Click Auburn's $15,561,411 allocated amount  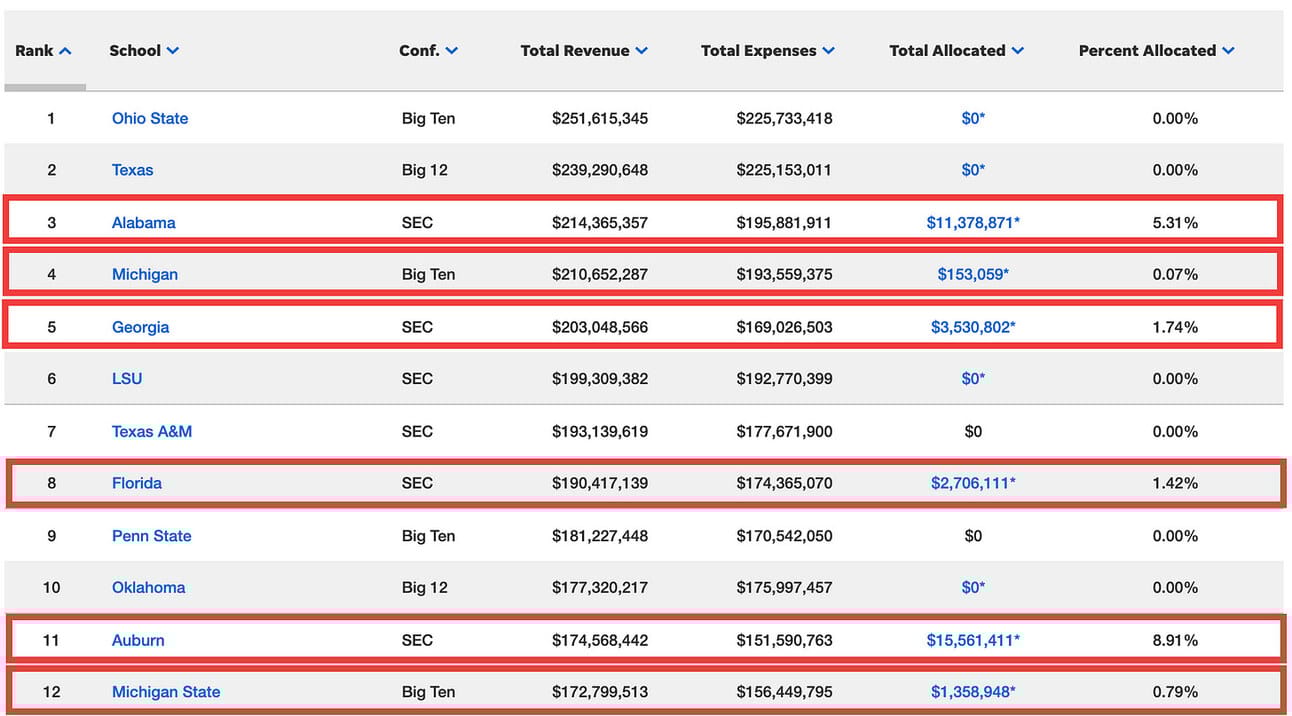[x=972, y=640]
